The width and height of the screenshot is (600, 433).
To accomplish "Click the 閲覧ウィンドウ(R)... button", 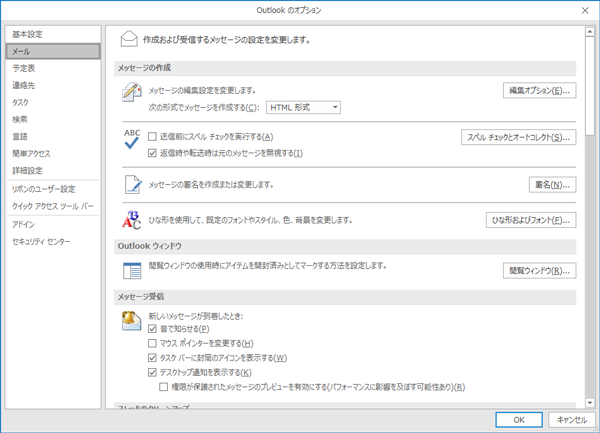I will (540, 270).
